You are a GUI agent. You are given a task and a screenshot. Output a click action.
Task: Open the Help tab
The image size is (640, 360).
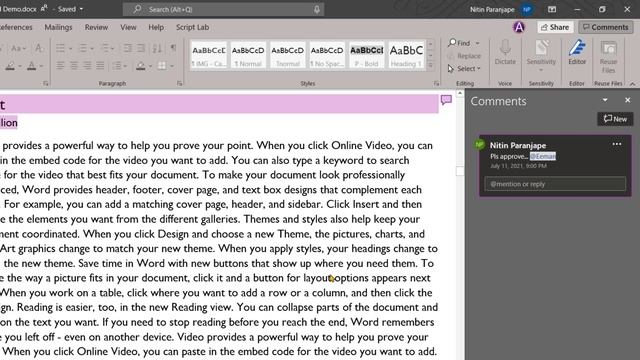pyautogui.click(x=156, y=27)
